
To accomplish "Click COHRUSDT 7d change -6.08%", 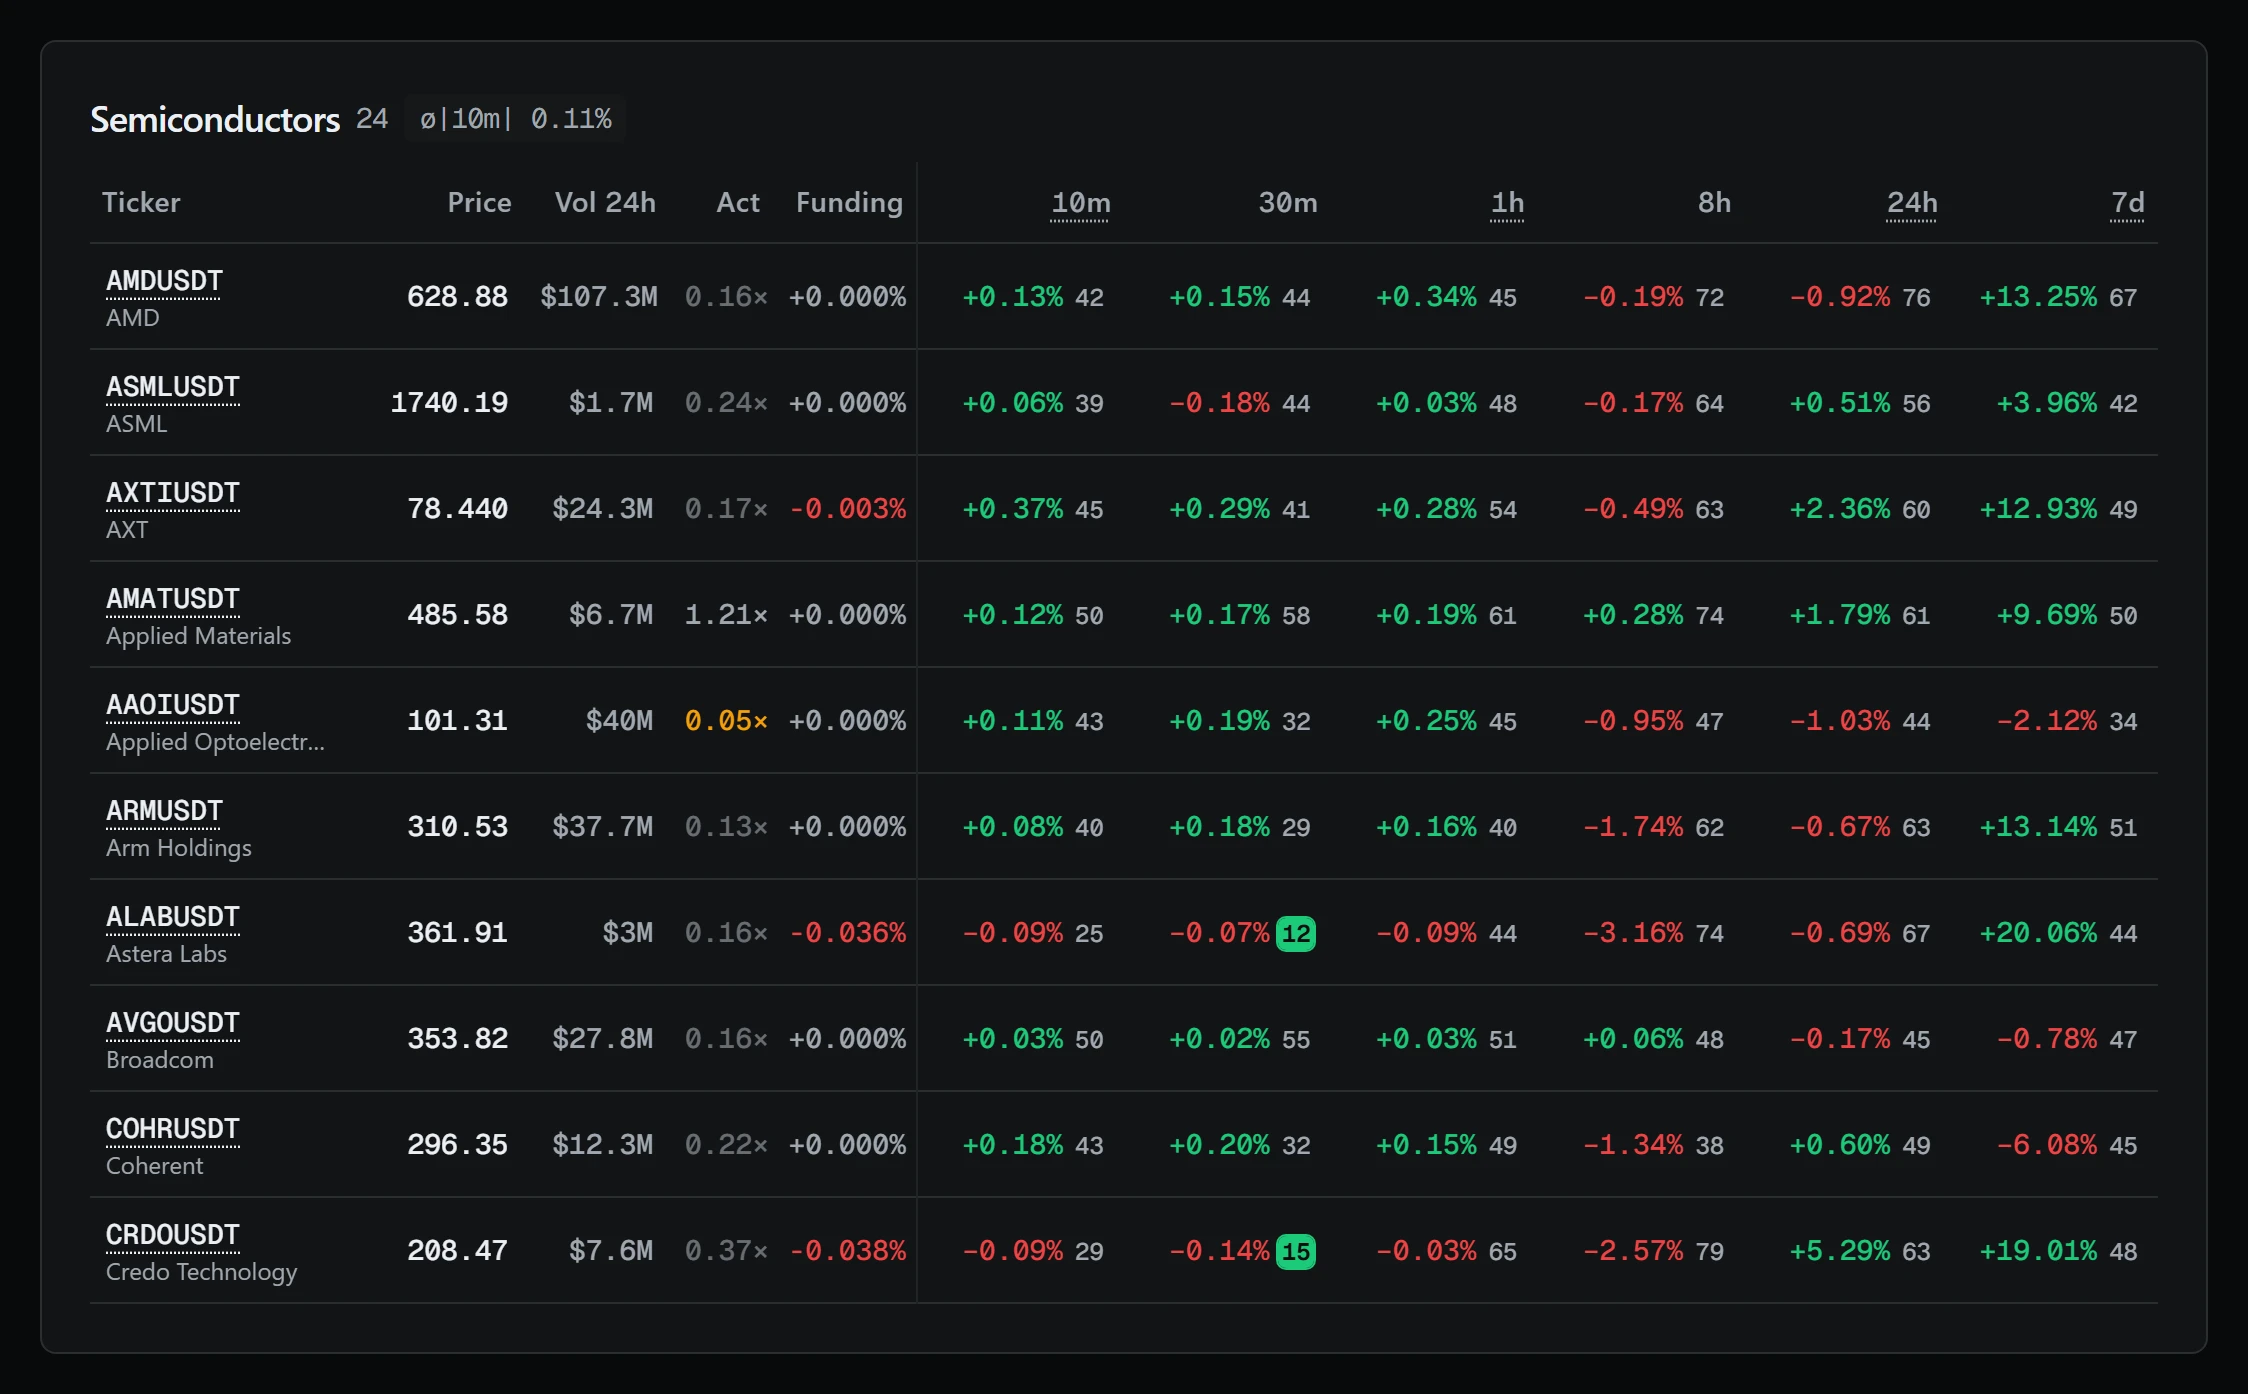I will [x=2047, y=1145].
